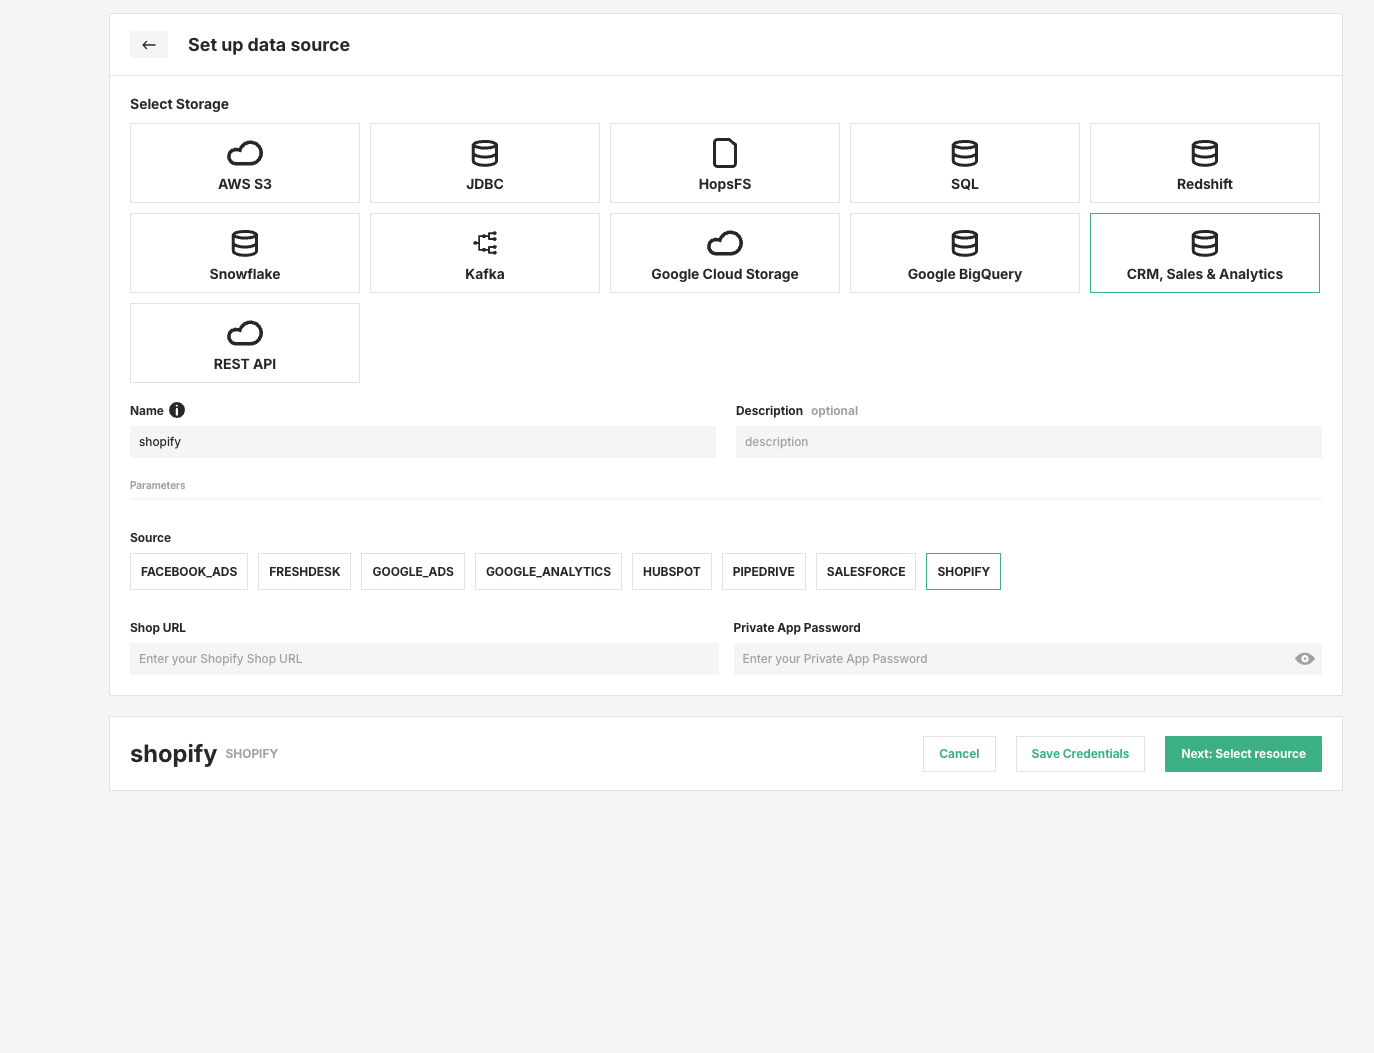The height and width of the screenshot is (1053, 1374).
Task: Choose Kafka as the storage
Action: pos(484,252)
